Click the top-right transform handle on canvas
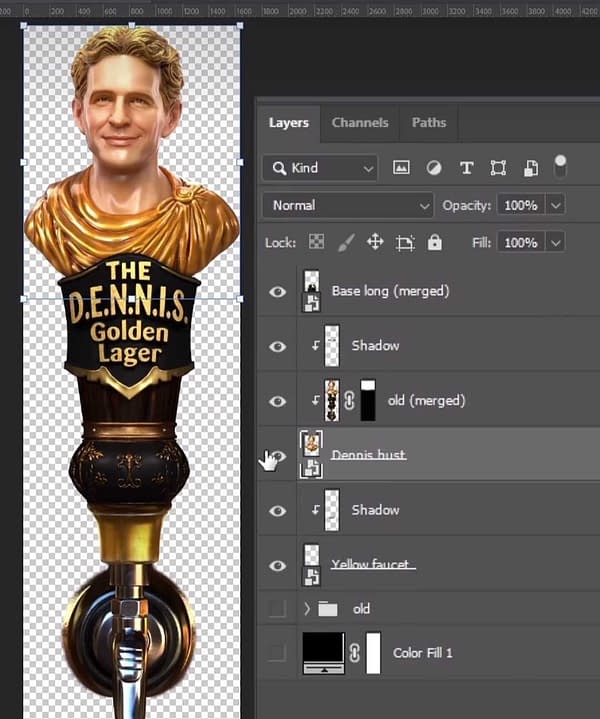600x719 pixels. coord(240,26)
